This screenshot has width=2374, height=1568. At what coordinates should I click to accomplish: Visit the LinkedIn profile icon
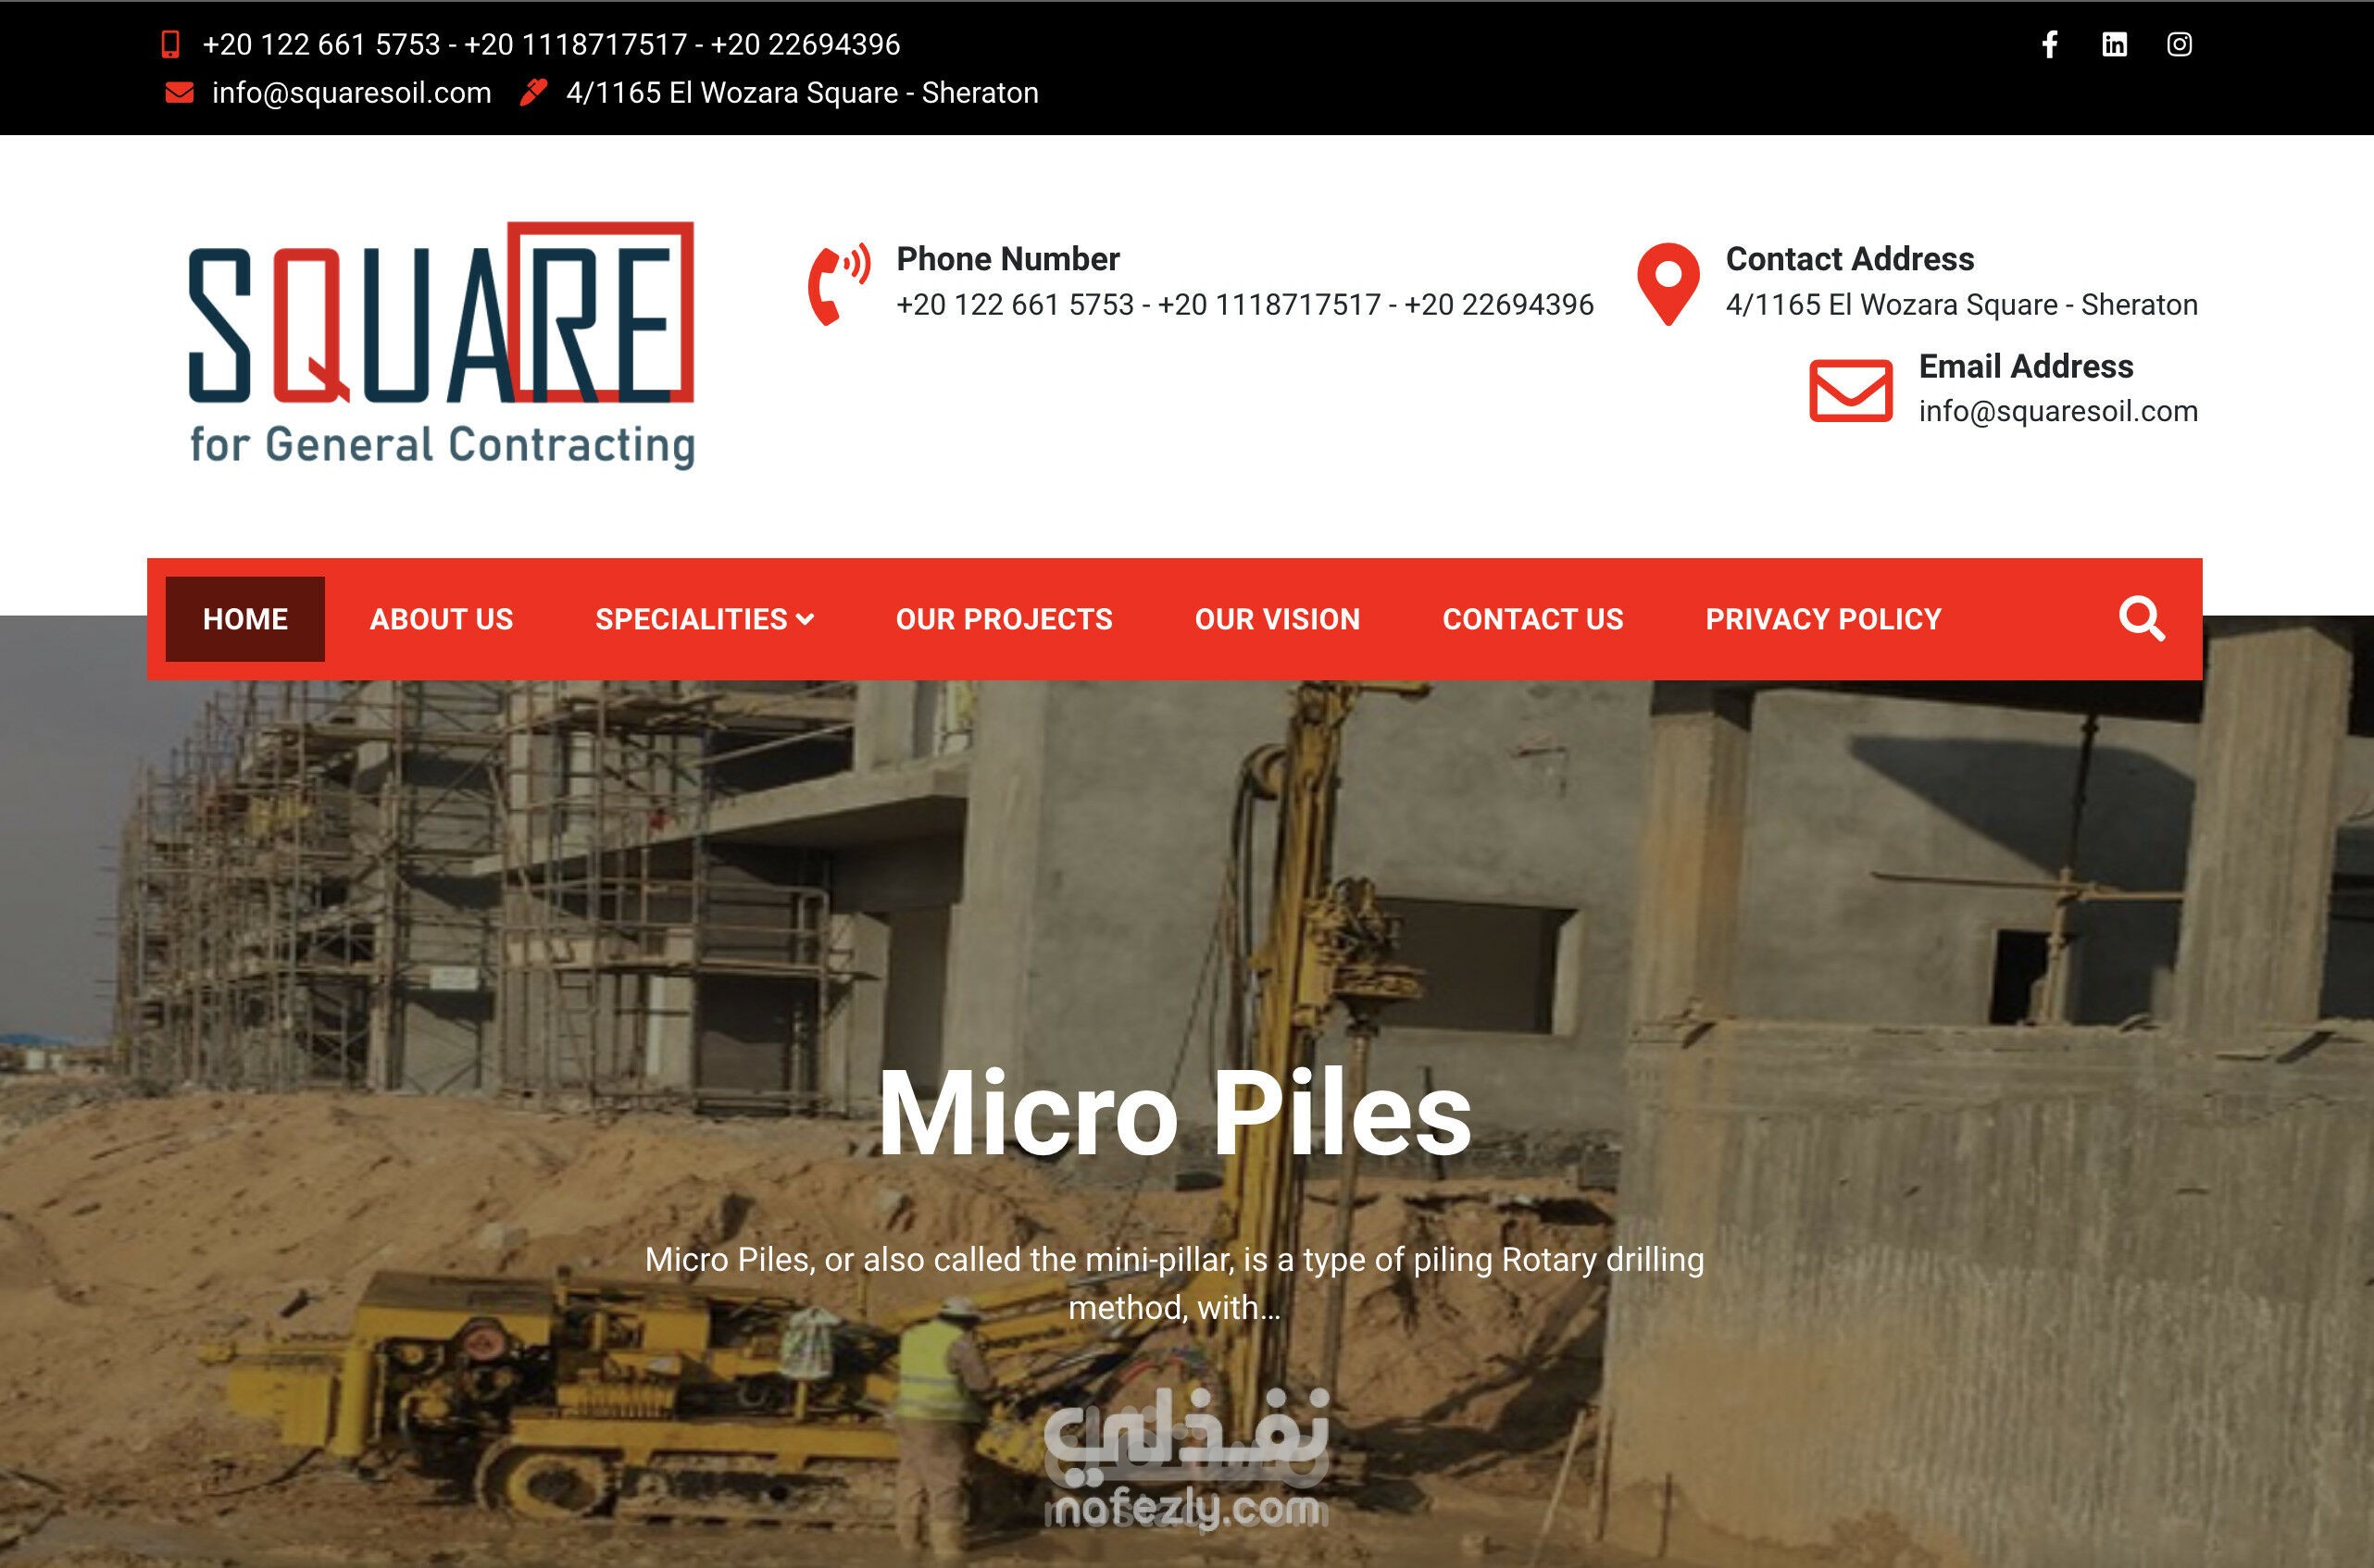coord(2114,45)
